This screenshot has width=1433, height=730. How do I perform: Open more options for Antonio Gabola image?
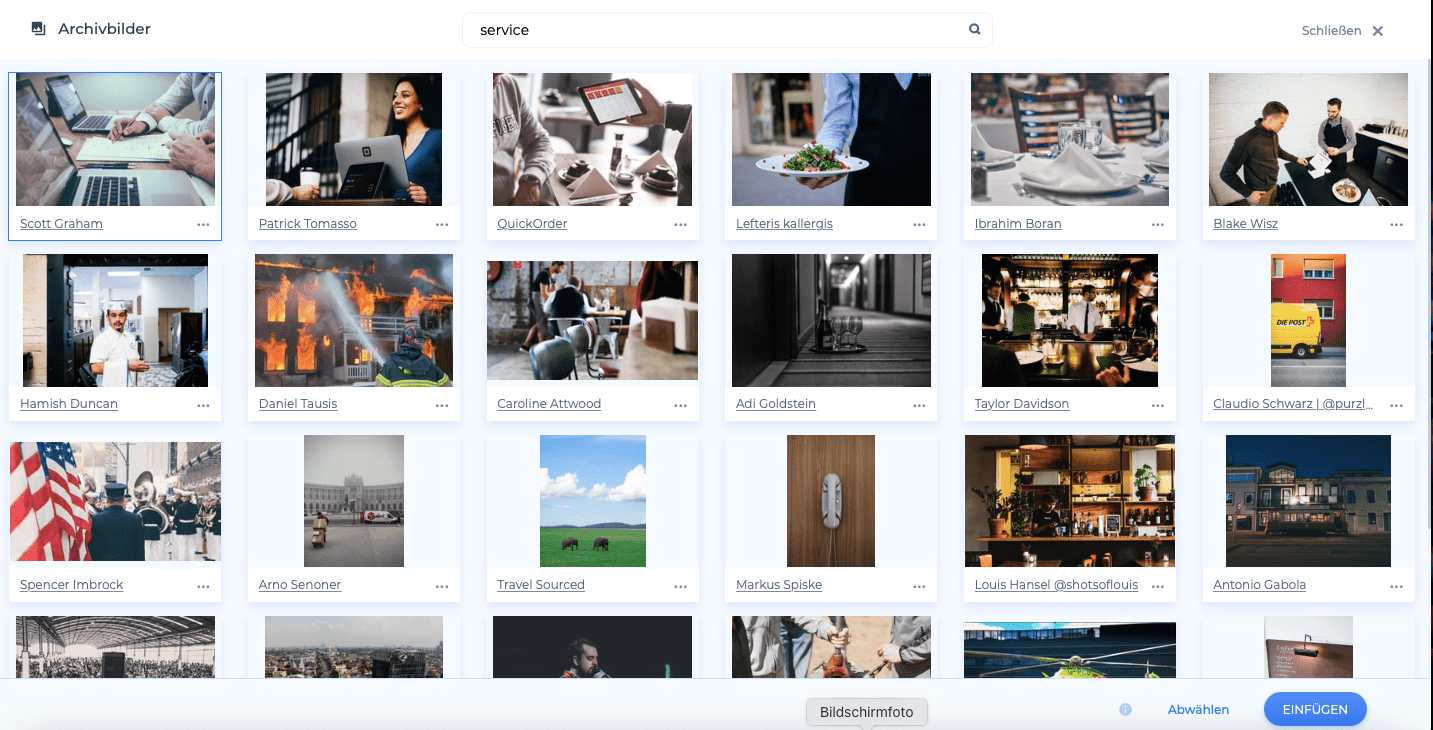[1396, 586]
